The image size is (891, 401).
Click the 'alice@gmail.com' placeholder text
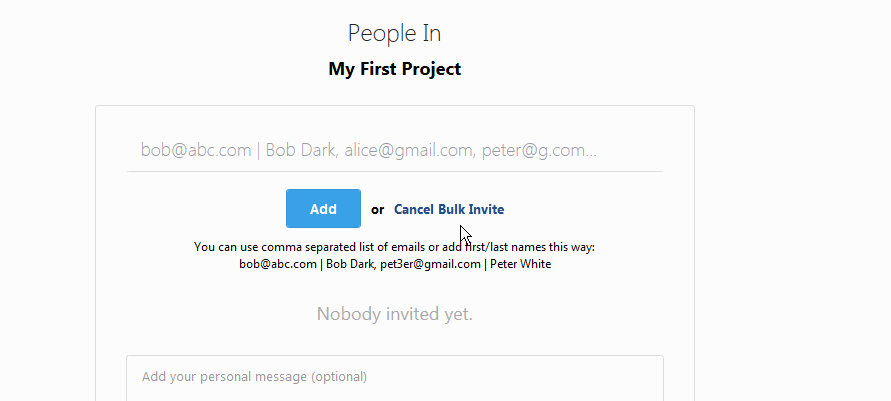pyautogui.click(x=410, y=150)
